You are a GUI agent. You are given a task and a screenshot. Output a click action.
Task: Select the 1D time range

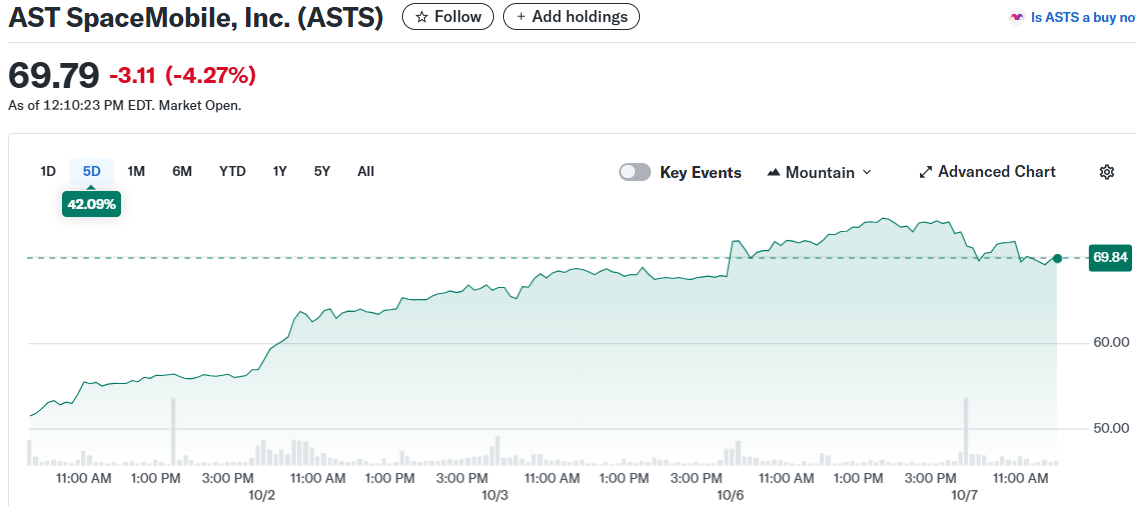[x=48, y=171]
